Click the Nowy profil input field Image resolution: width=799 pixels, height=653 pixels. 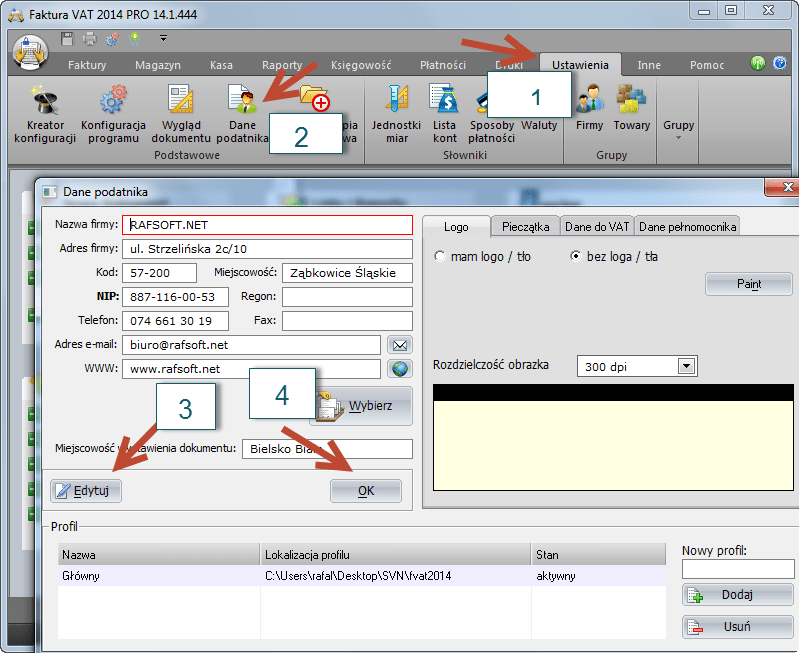click(x=738, y=569)
